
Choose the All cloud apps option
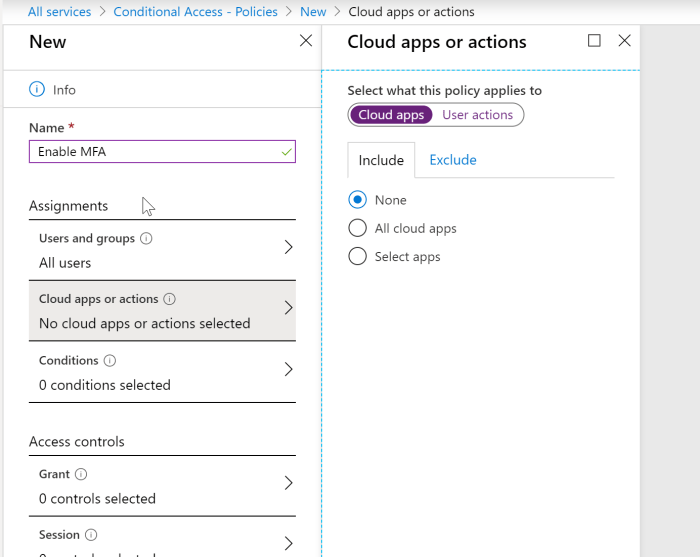358,228
